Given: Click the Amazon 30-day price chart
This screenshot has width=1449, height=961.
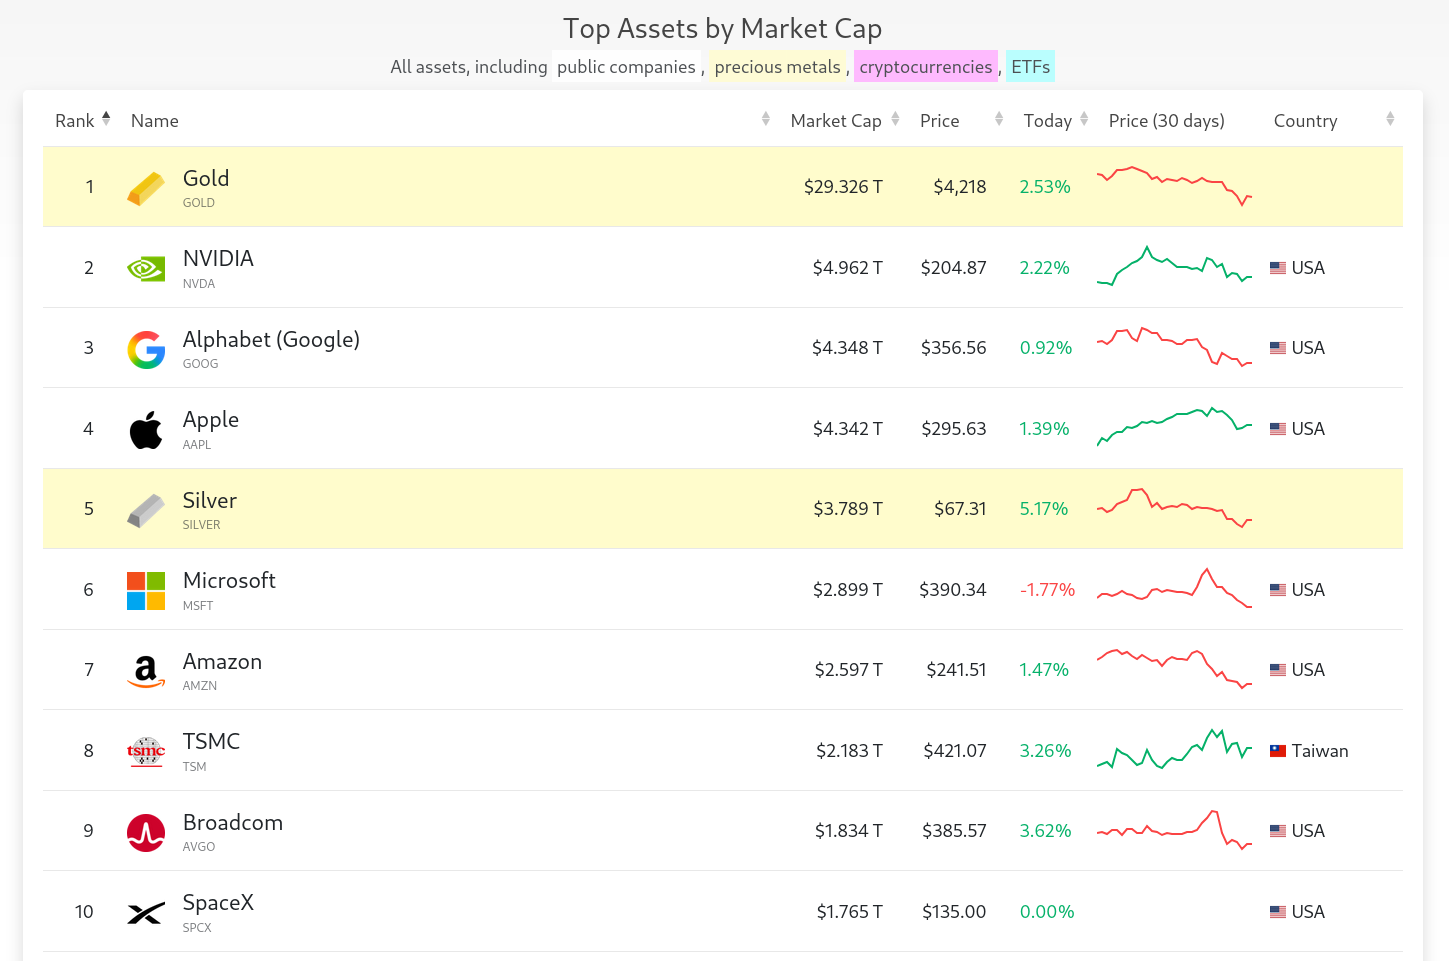Looking at the screenshot, I should pos(1174,669).
